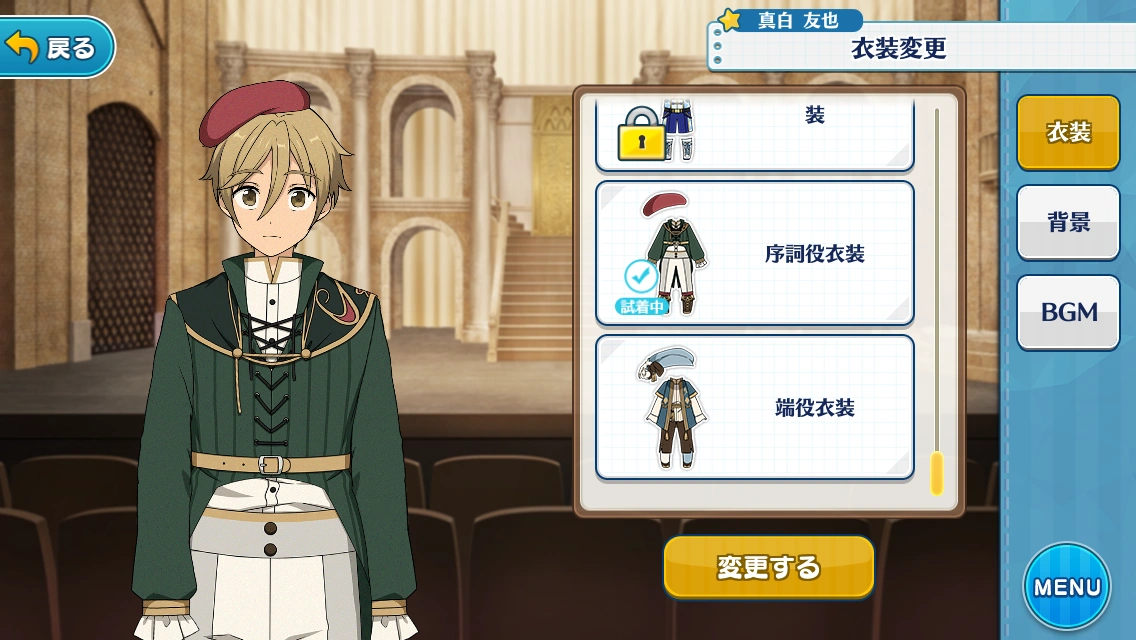Screen dimensions: 1136x640
Task: Select the padlock icon on the locked outfit
Action: [641, 133]
